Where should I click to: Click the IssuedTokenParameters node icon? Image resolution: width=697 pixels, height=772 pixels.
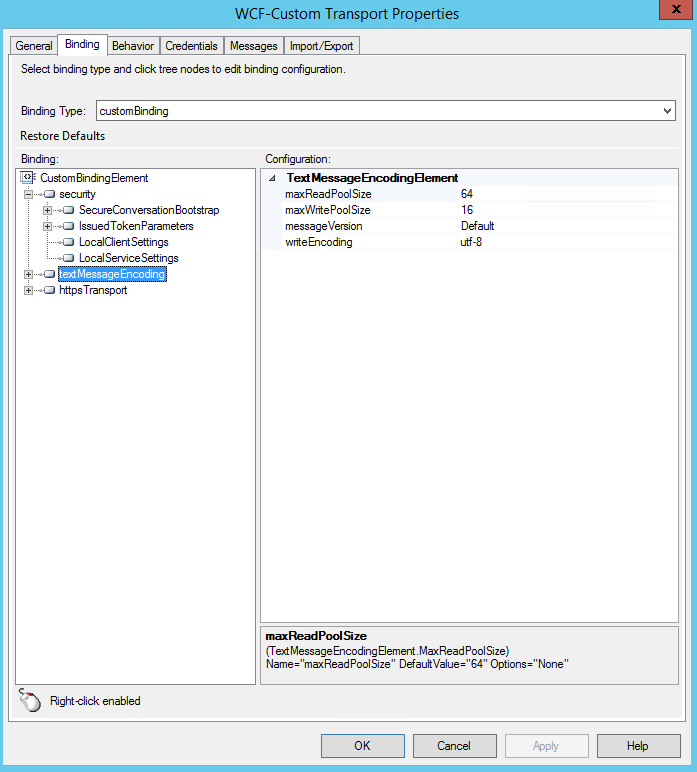(x=69, y=226)
